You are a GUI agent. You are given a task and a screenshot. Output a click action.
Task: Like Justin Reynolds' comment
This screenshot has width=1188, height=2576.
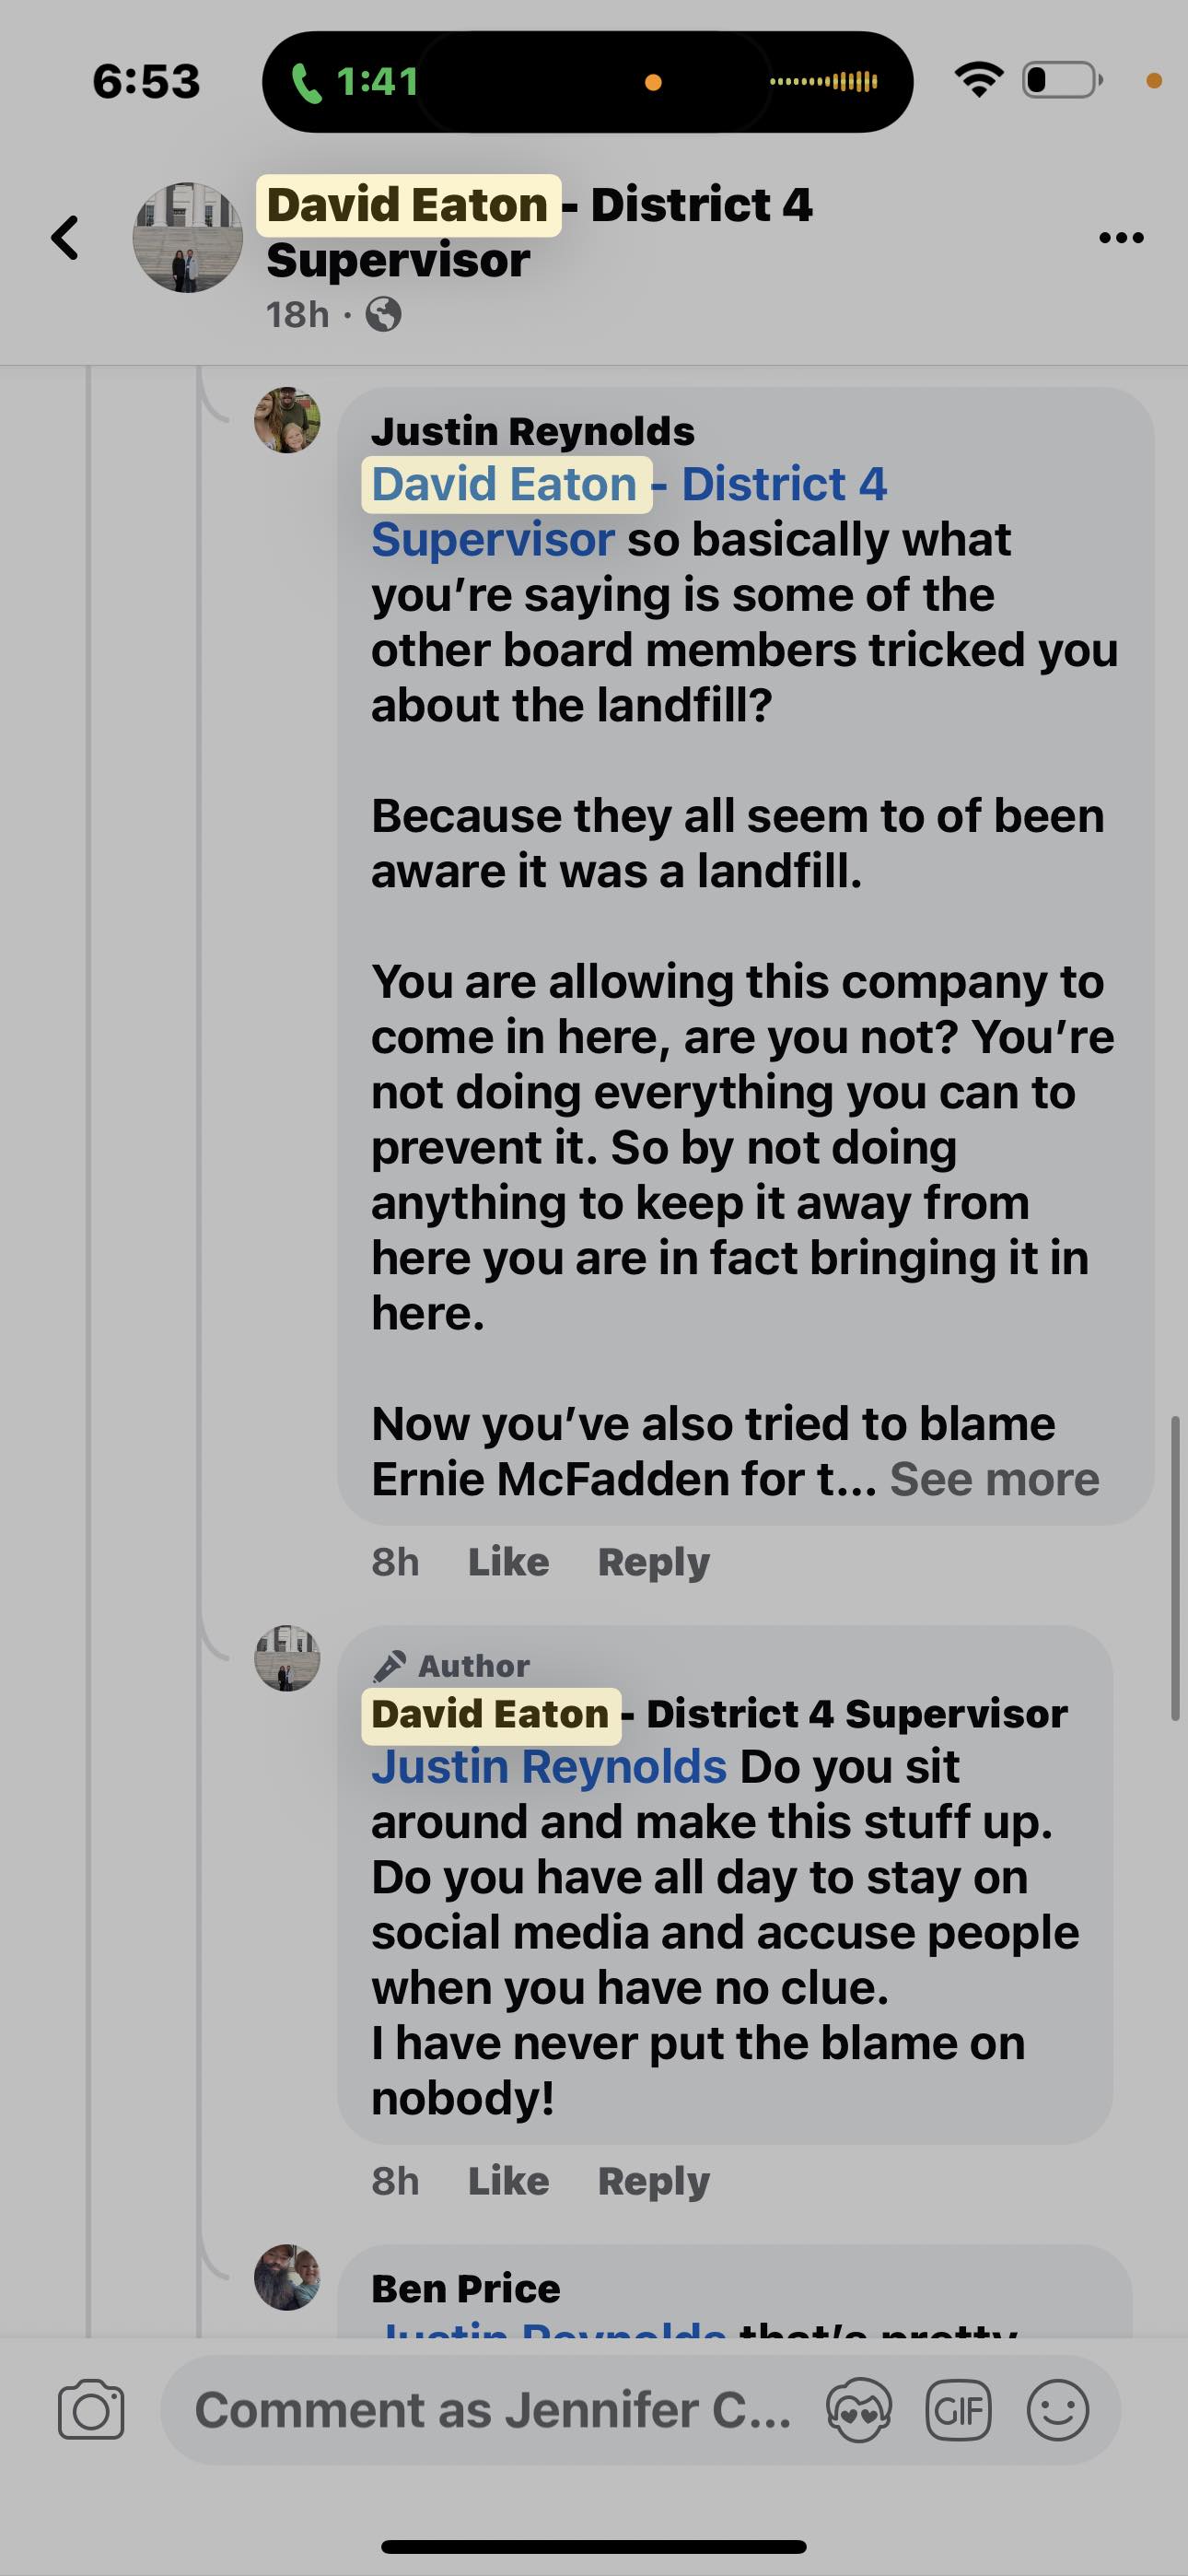pyautogui.click(x=508, y=1562)
